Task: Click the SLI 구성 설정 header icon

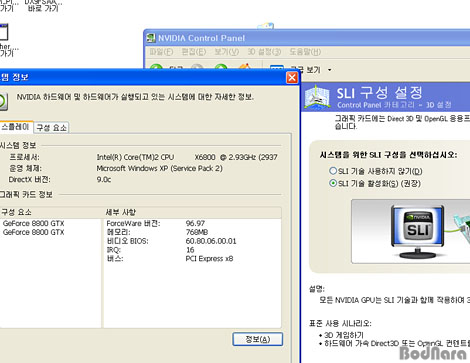Action: (x=318, y=97)
